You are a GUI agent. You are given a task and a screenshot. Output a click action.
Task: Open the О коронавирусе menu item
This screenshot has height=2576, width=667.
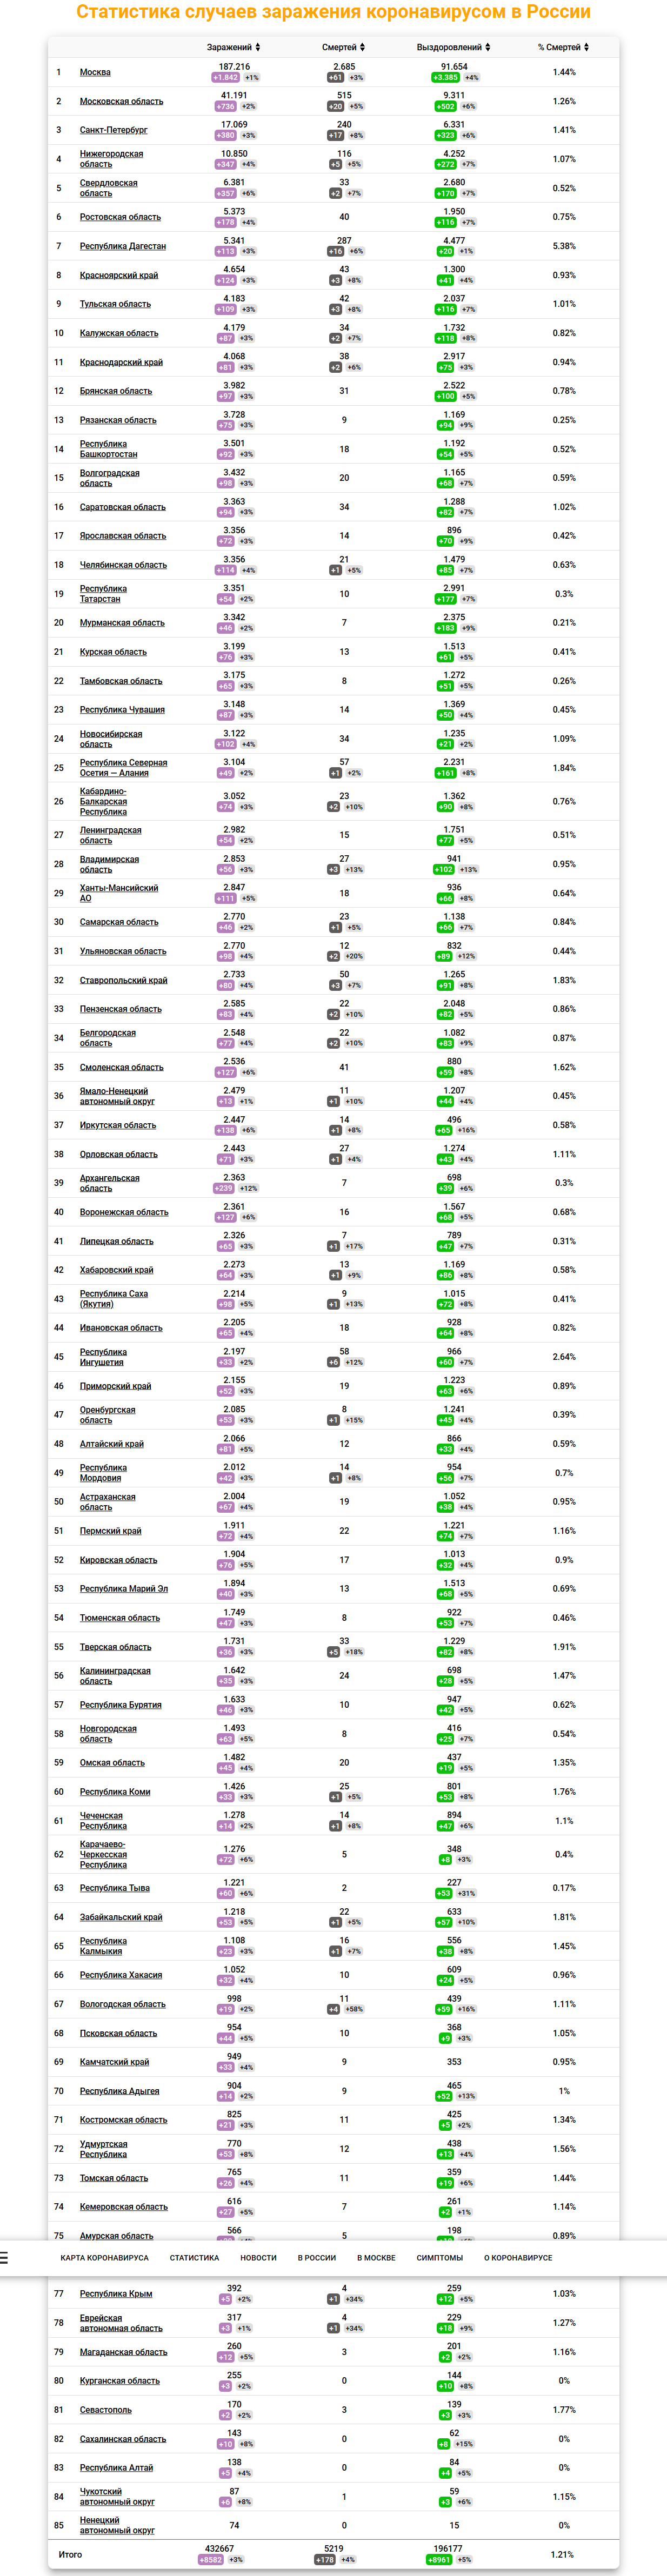(x=518, y=2257)
